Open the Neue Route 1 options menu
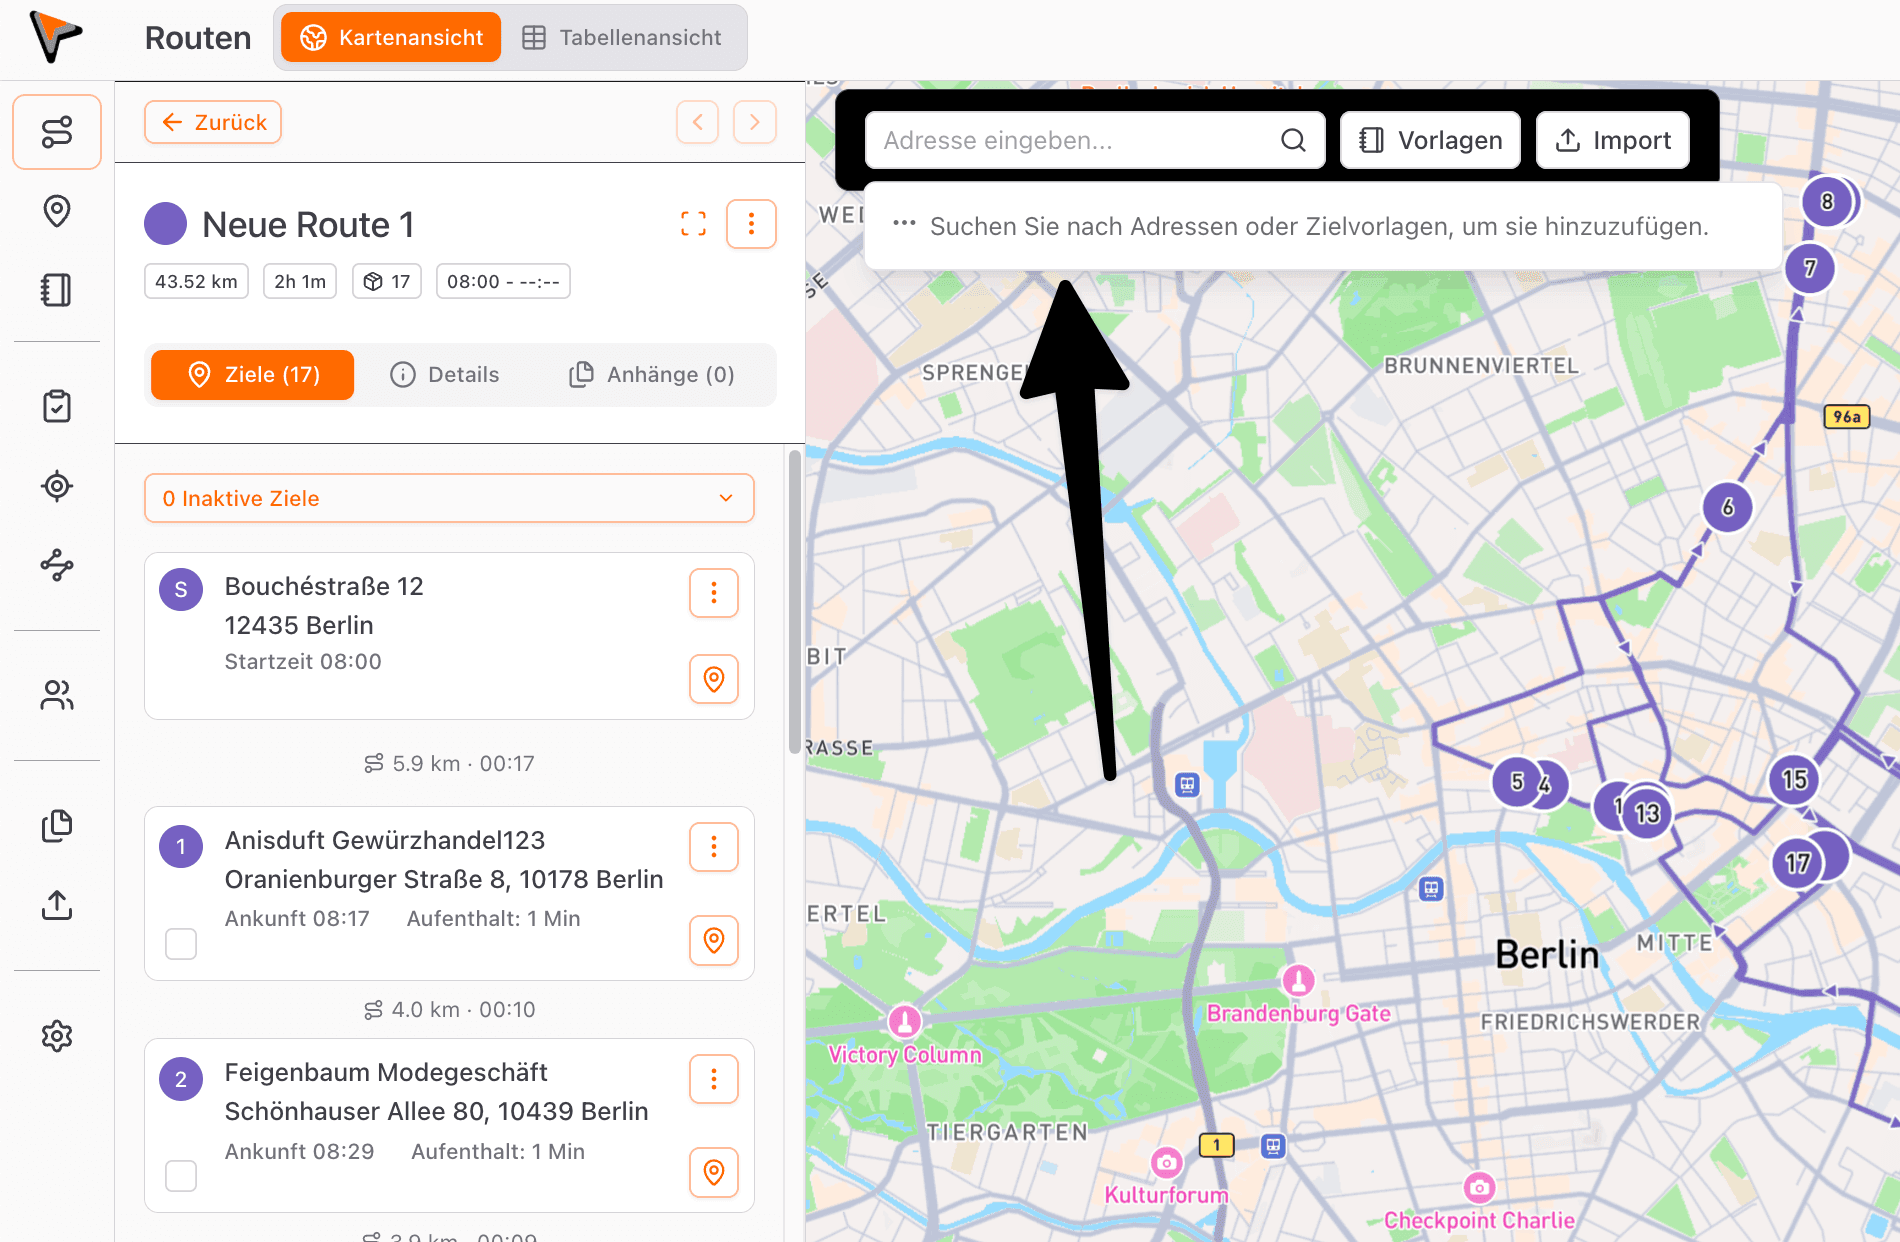Viewport: 1900px width, 1242px height. [751, 224]
